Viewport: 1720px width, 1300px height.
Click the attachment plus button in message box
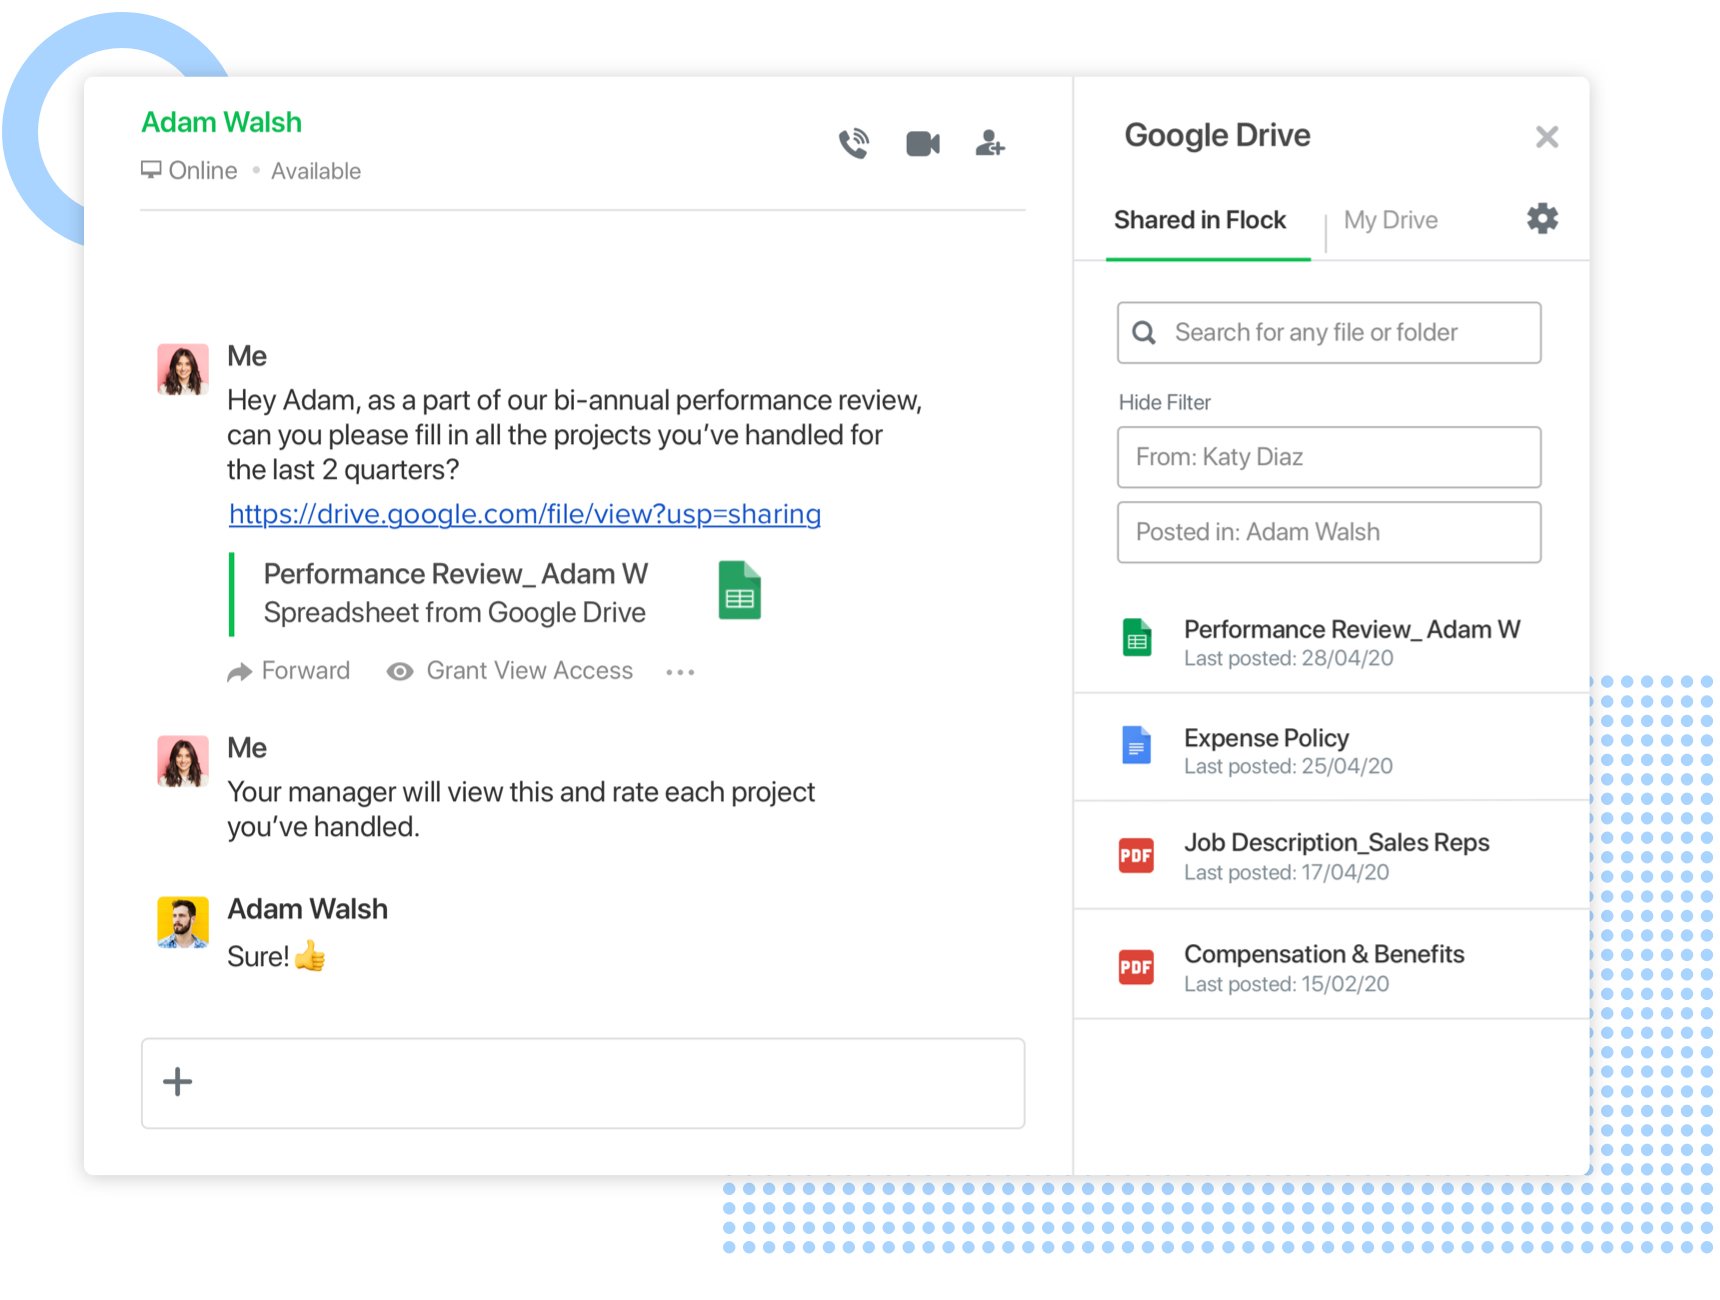[177, 1082]
